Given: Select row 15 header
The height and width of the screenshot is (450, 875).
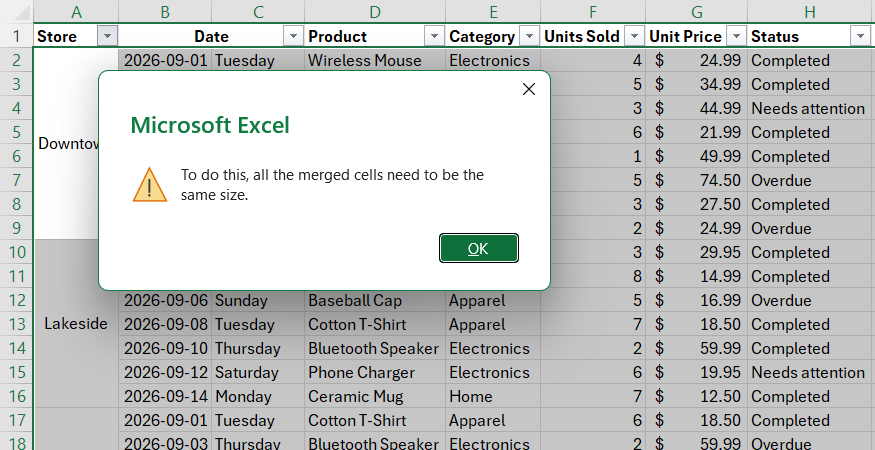Looking at the screenshot, I should coord(16,372).
